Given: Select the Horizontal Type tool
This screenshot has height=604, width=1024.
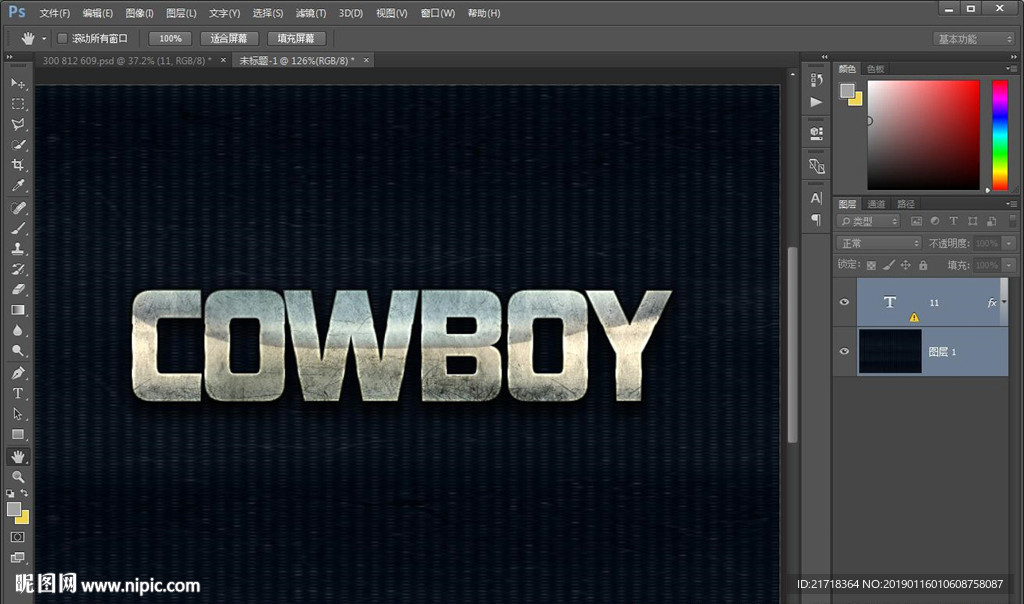Looking at the screenshot, I should click(x=18, y=393).
